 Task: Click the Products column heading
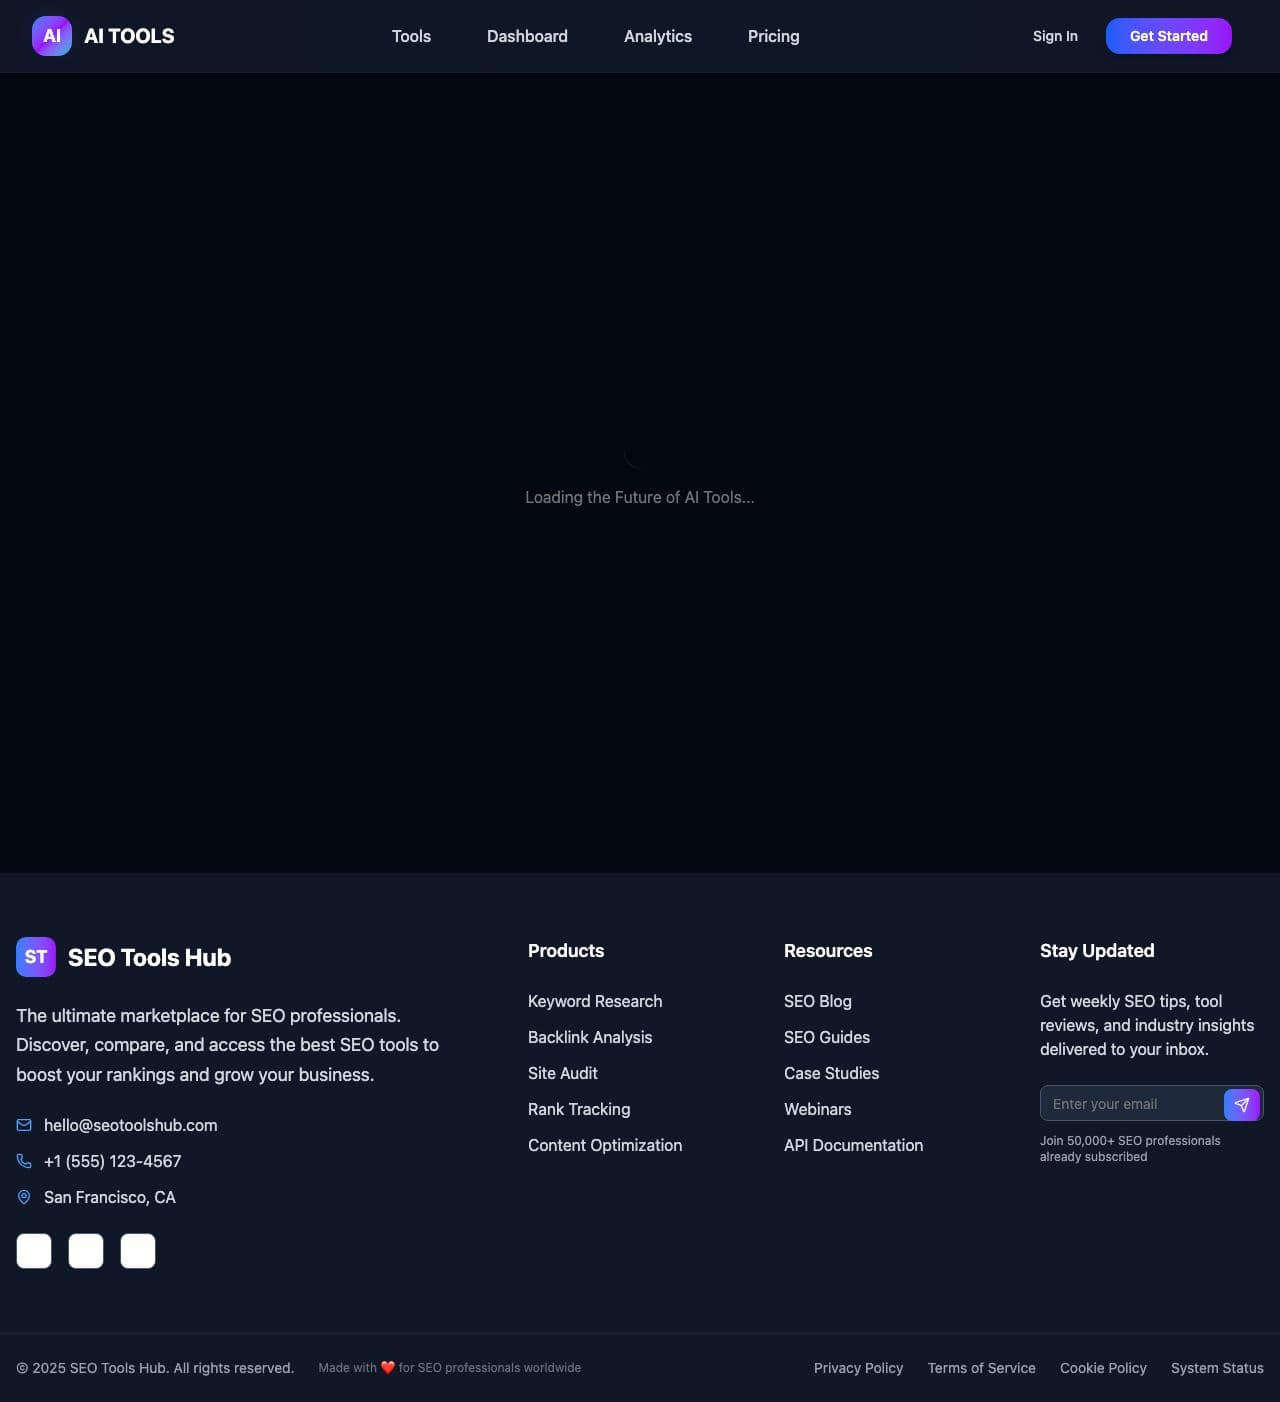(x=566, y=951)
